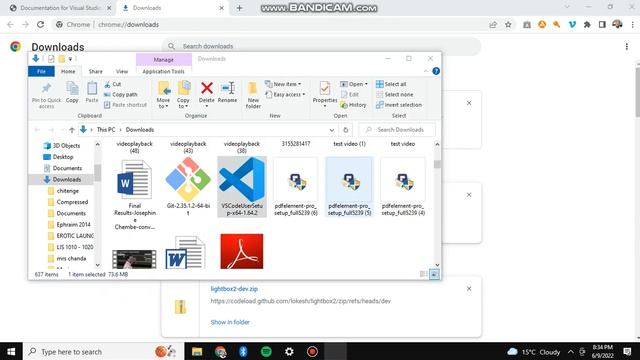The height and width of the screenshot is (360, 640).
Task: Switch to large icons view button
Action: point(434,274)
